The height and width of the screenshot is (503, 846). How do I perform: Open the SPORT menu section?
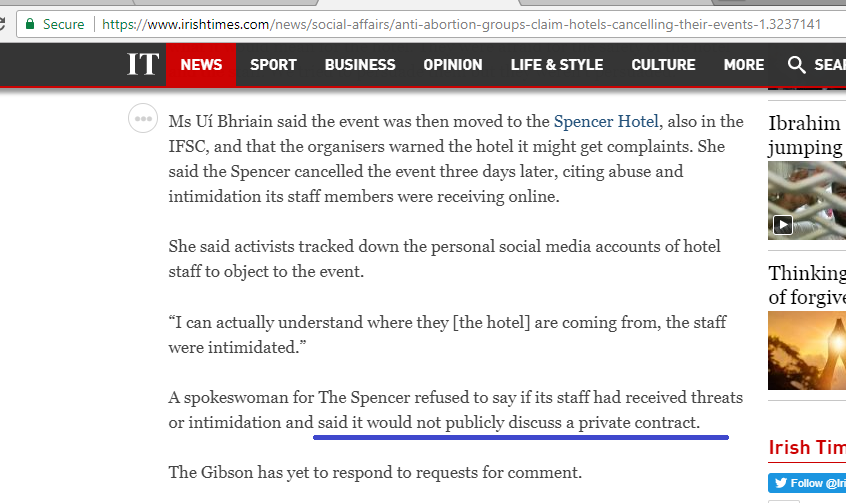pyautogui.click(x=273, y=65)
